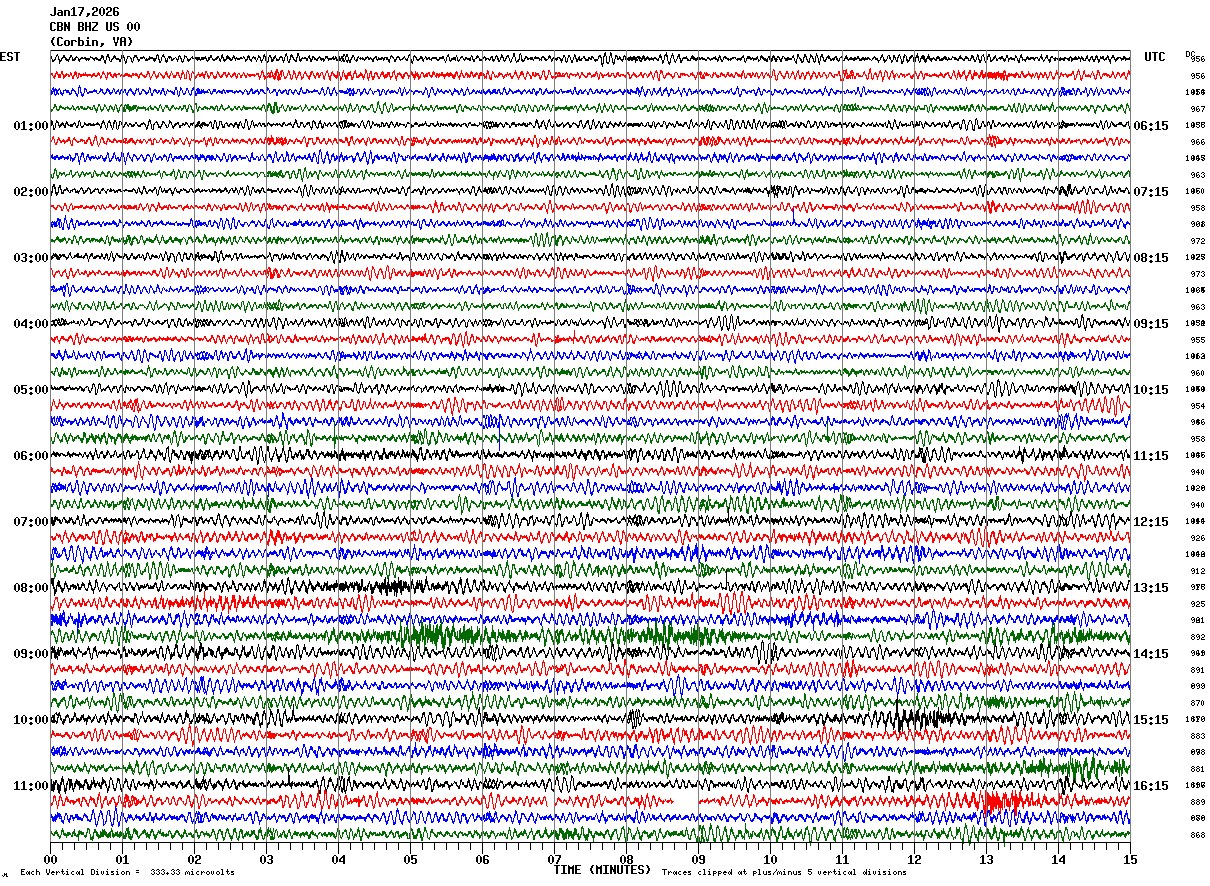Click minute tick '07' on bottom axis
The image size is (1210, 886).
554,859
